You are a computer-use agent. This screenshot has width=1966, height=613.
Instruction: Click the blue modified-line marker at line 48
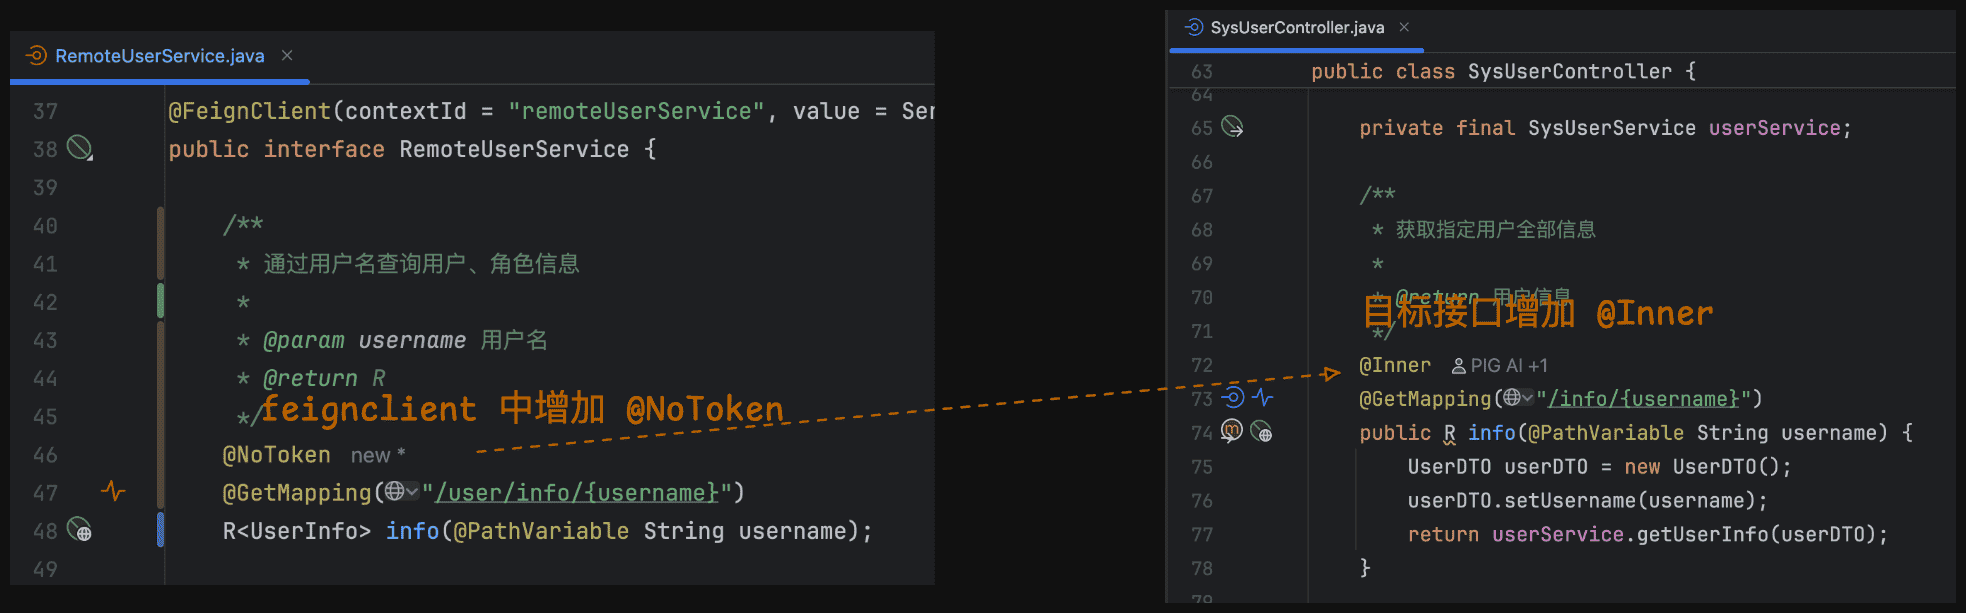[x=160, y=530]
